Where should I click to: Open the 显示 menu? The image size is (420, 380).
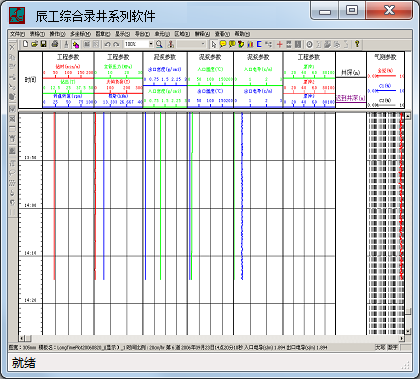[x=122, y=34]
